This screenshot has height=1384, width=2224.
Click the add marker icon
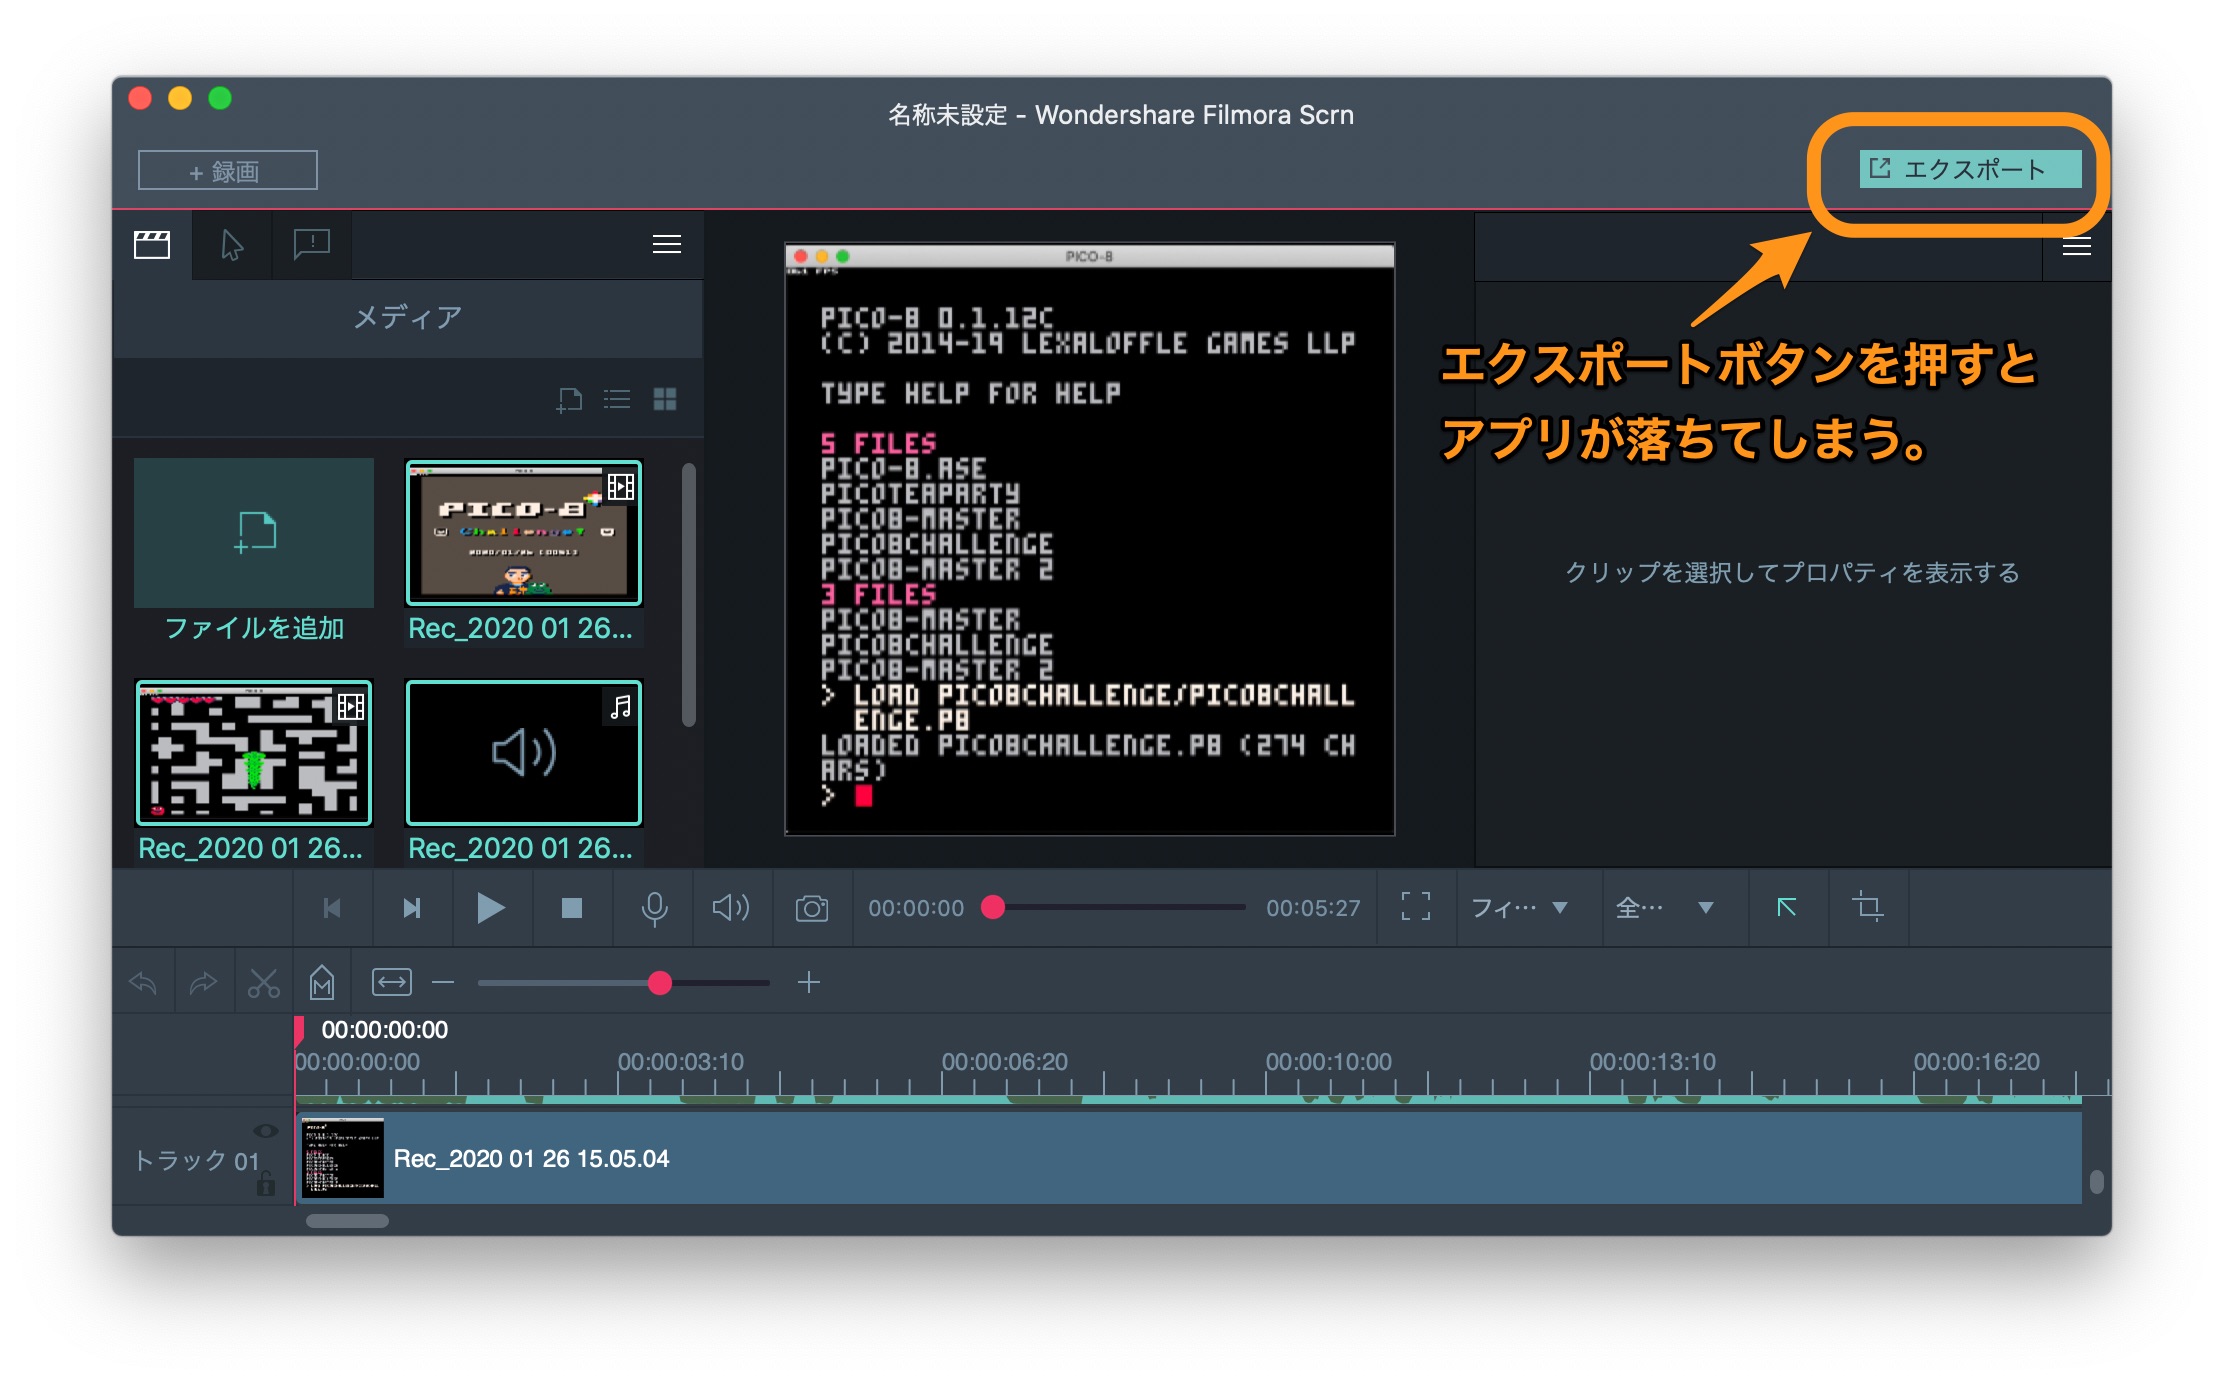point(321,983)
